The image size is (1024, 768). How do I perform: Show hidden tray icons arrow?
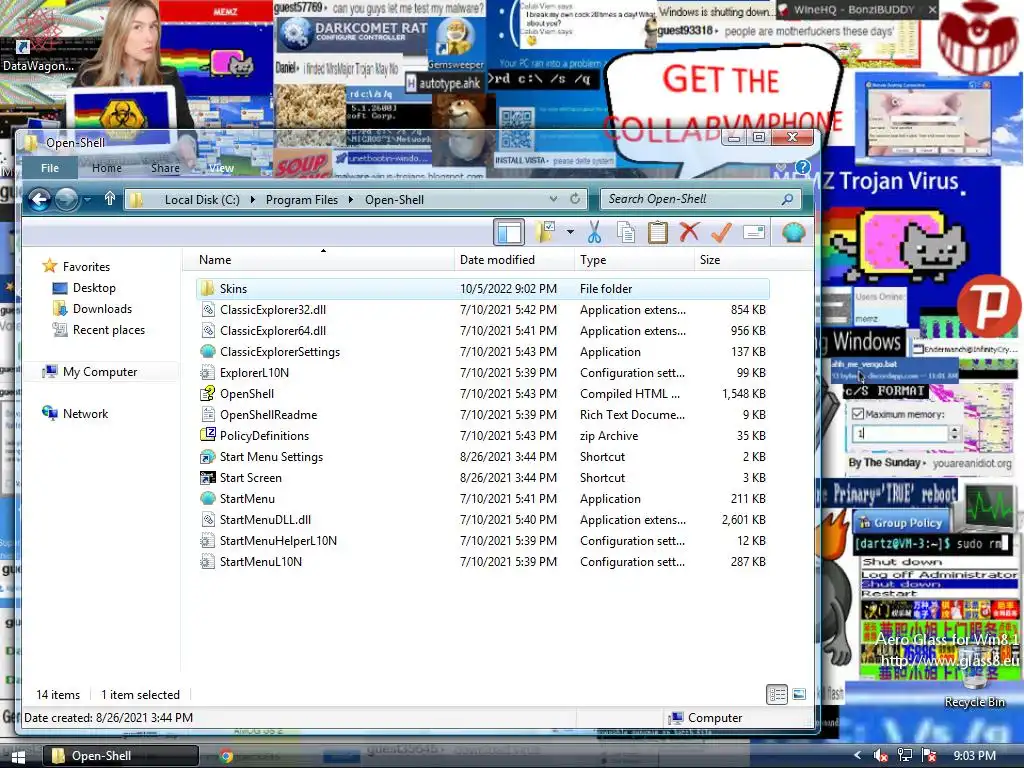857,756
